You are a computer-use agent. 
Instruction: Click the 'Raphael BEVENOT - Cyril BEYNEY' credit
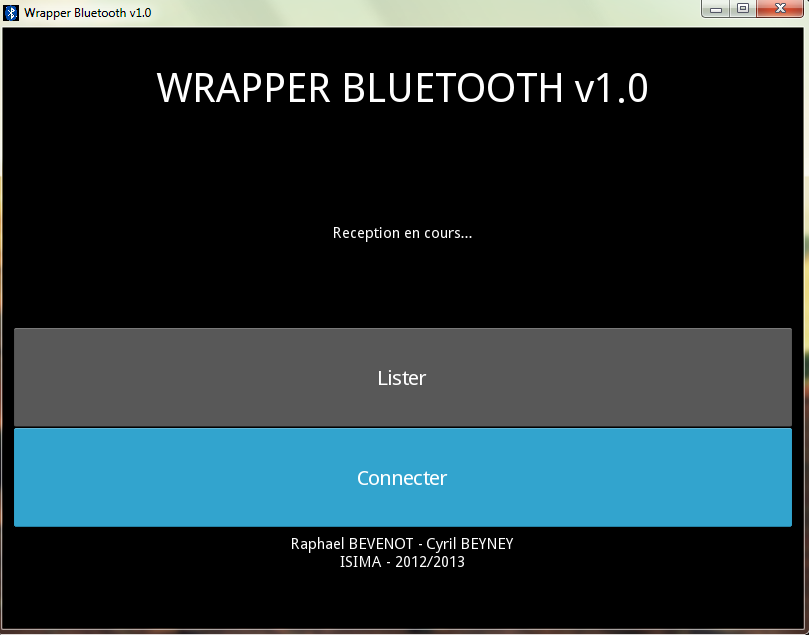coord(402,544)
